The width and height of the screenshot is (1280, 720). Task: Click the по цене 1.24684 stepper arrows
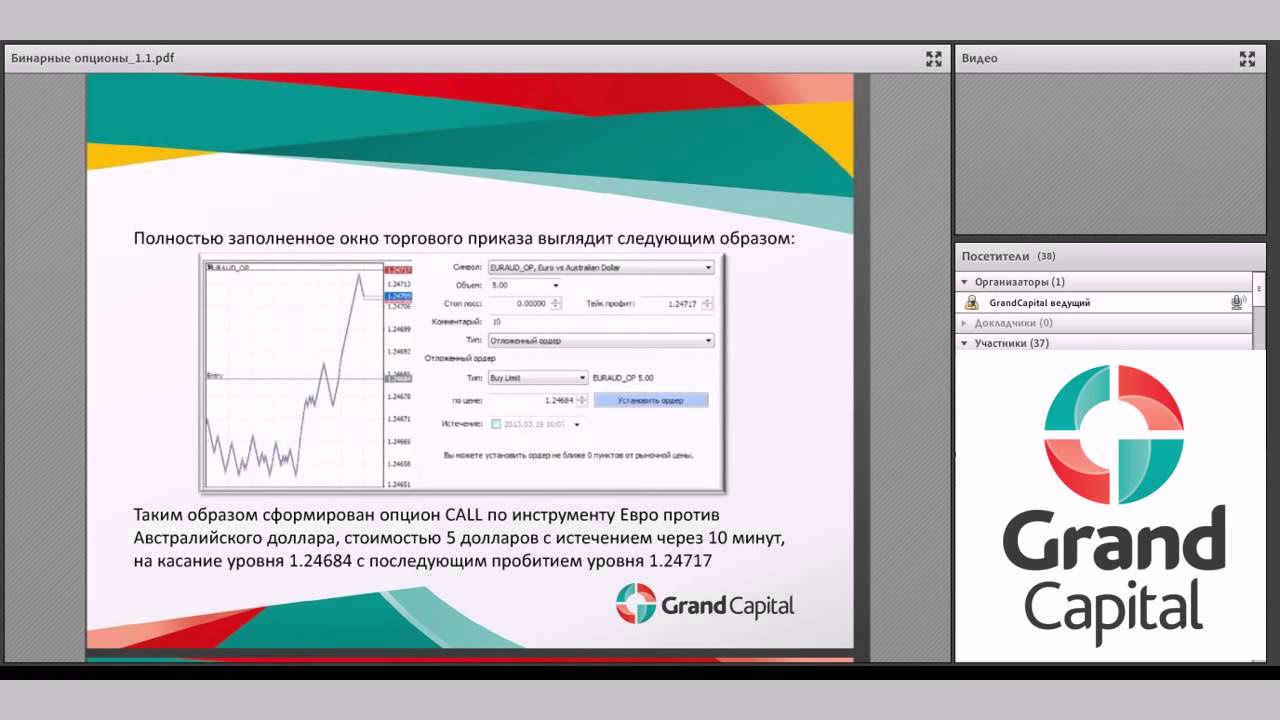point(582,400)
